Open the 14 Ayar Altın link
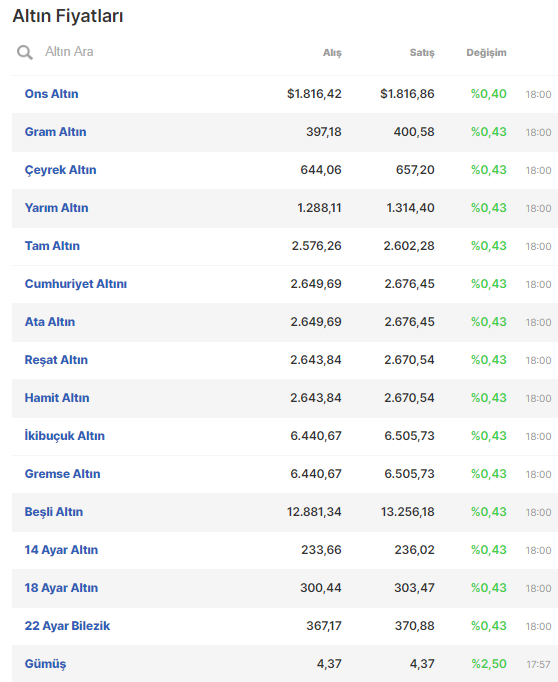Image resolution: width=558 pixels, height=682 pixels. [x=61, y=550]
